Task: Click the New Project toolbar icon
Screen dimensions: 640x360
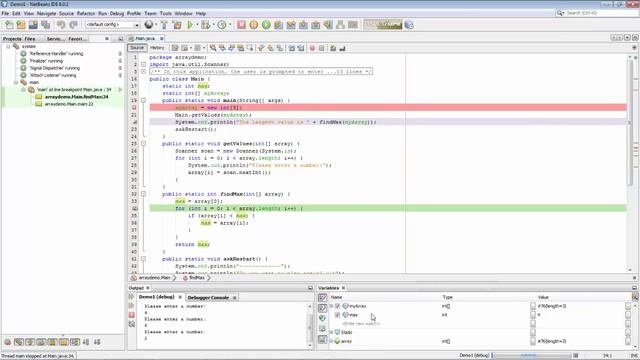Action: point(21,25)
